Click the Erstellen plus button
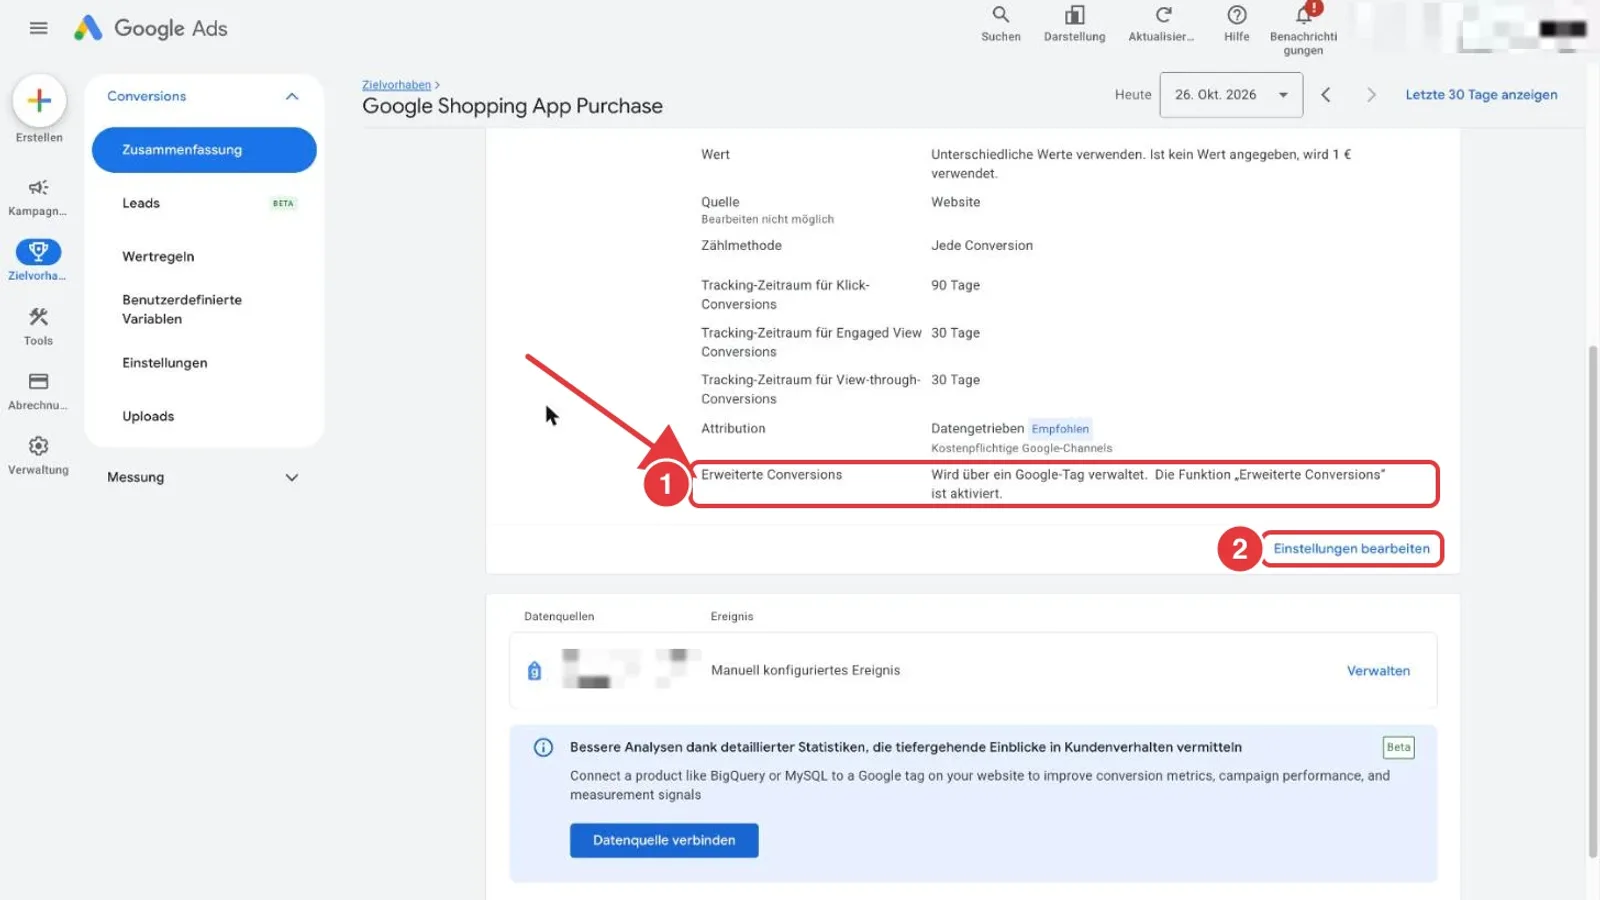Viewport: 1600px width, 900px height. pos(39,100)
